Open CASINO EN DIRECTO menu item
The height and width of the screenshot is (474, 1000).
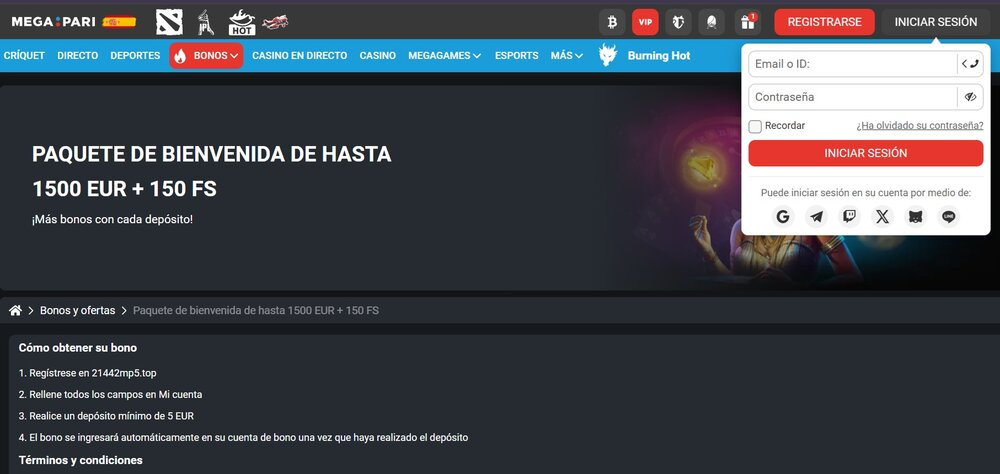(x=300, y=56)
